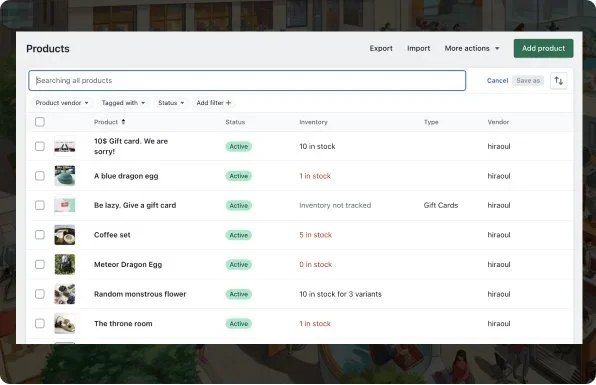Select the Meteor Dragon Egg checkbox

pyautogui.click(x=40, y=264)
